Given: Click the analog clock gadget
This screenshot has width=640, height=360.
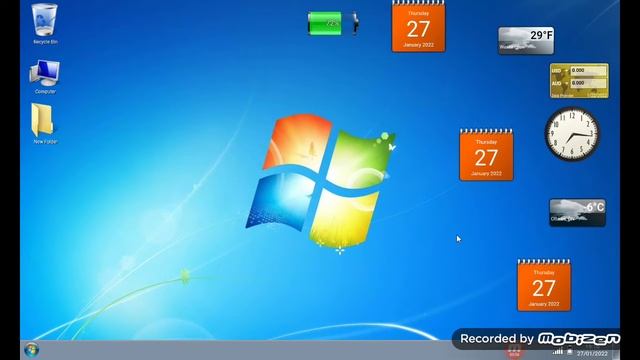Looking at the screenshot, I should pyautogui.click(x=572, y=134).
